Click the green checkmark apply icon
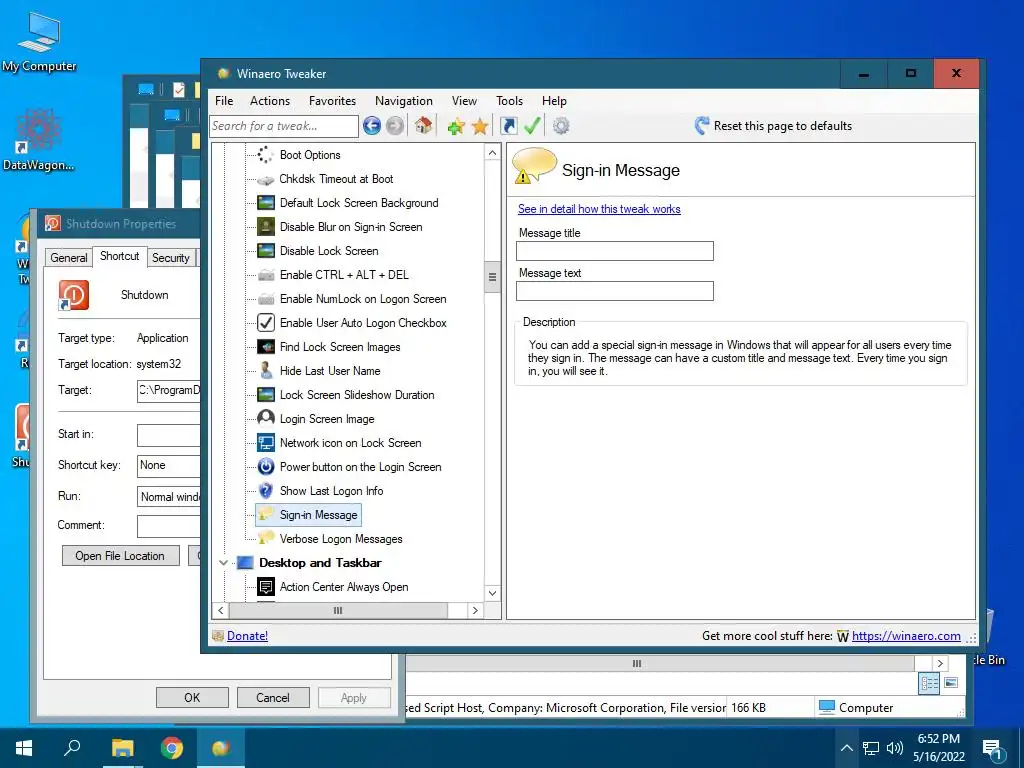The image size is (1024, 768). pyautogui.click(x=532, y=125)
